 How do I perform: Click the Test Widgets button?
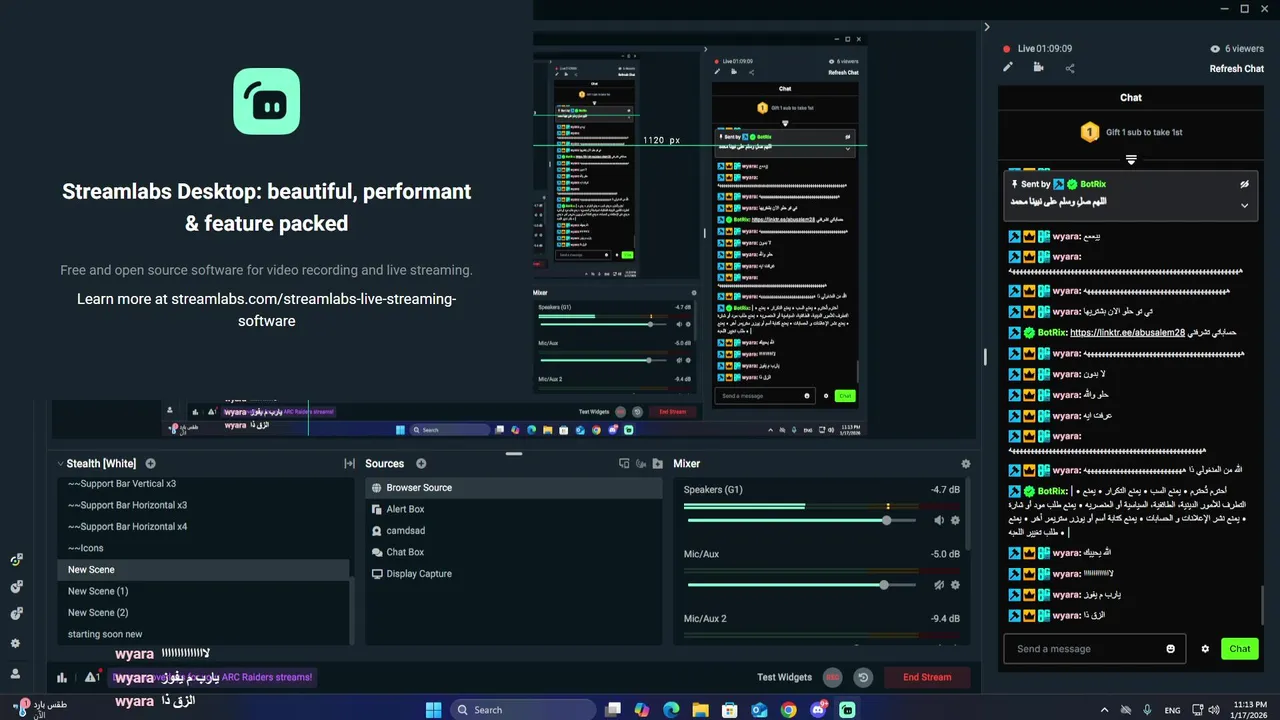pyautogui.click(x=784, y=677)
